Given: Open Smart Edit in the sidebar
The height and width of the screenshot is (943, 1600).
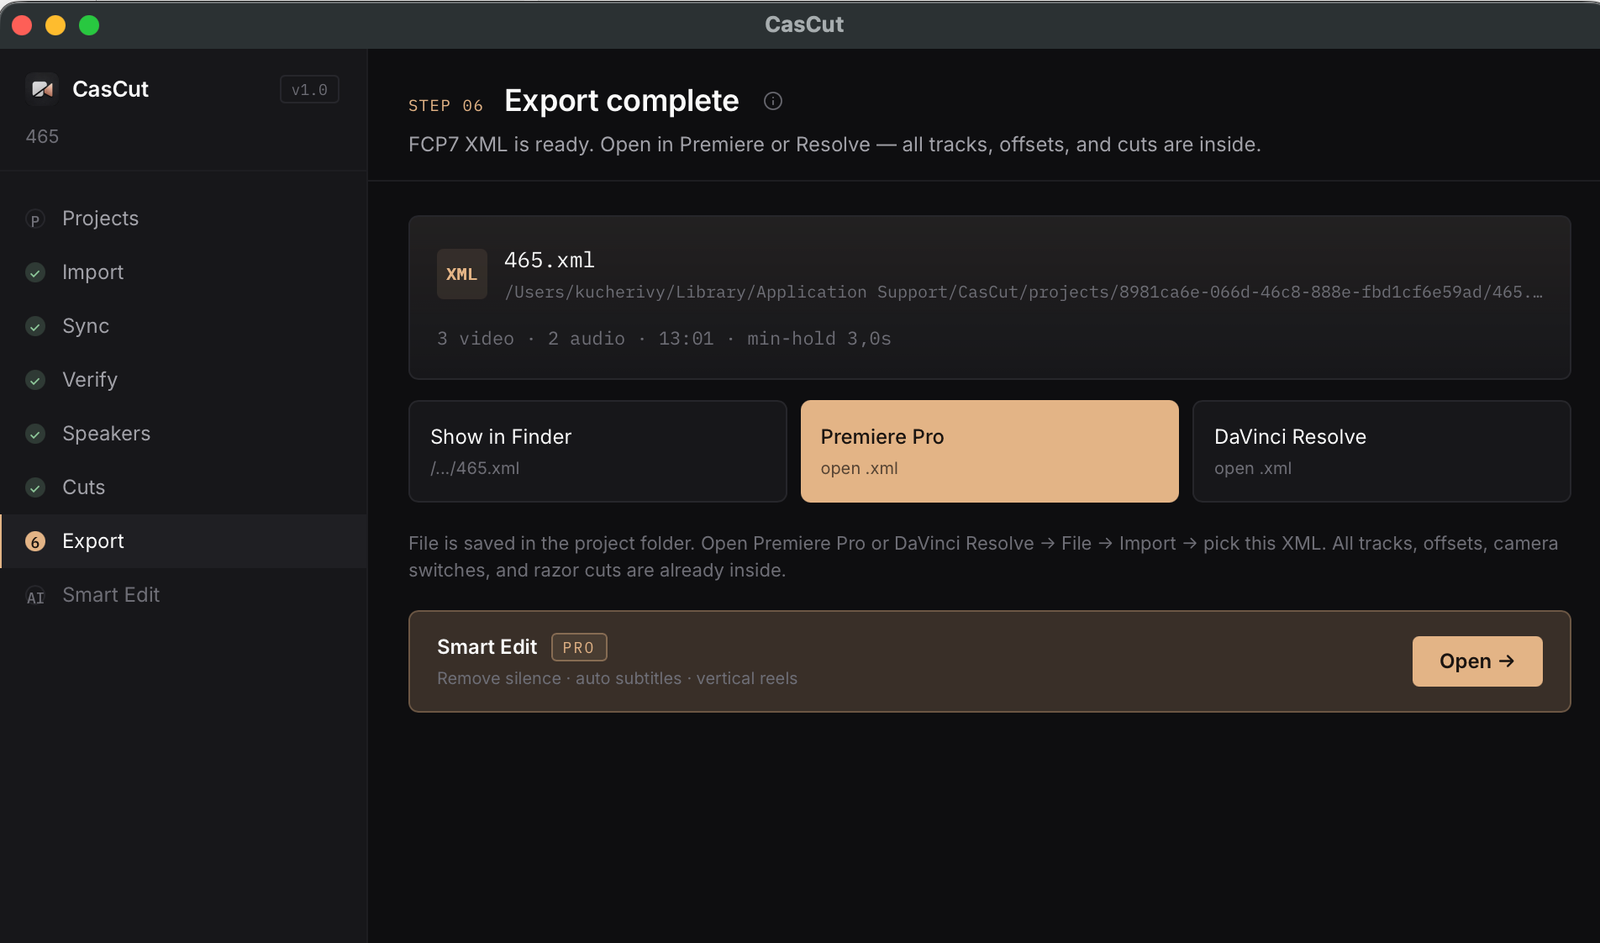Looking at the screenshot, I should (x=184, y=595).
